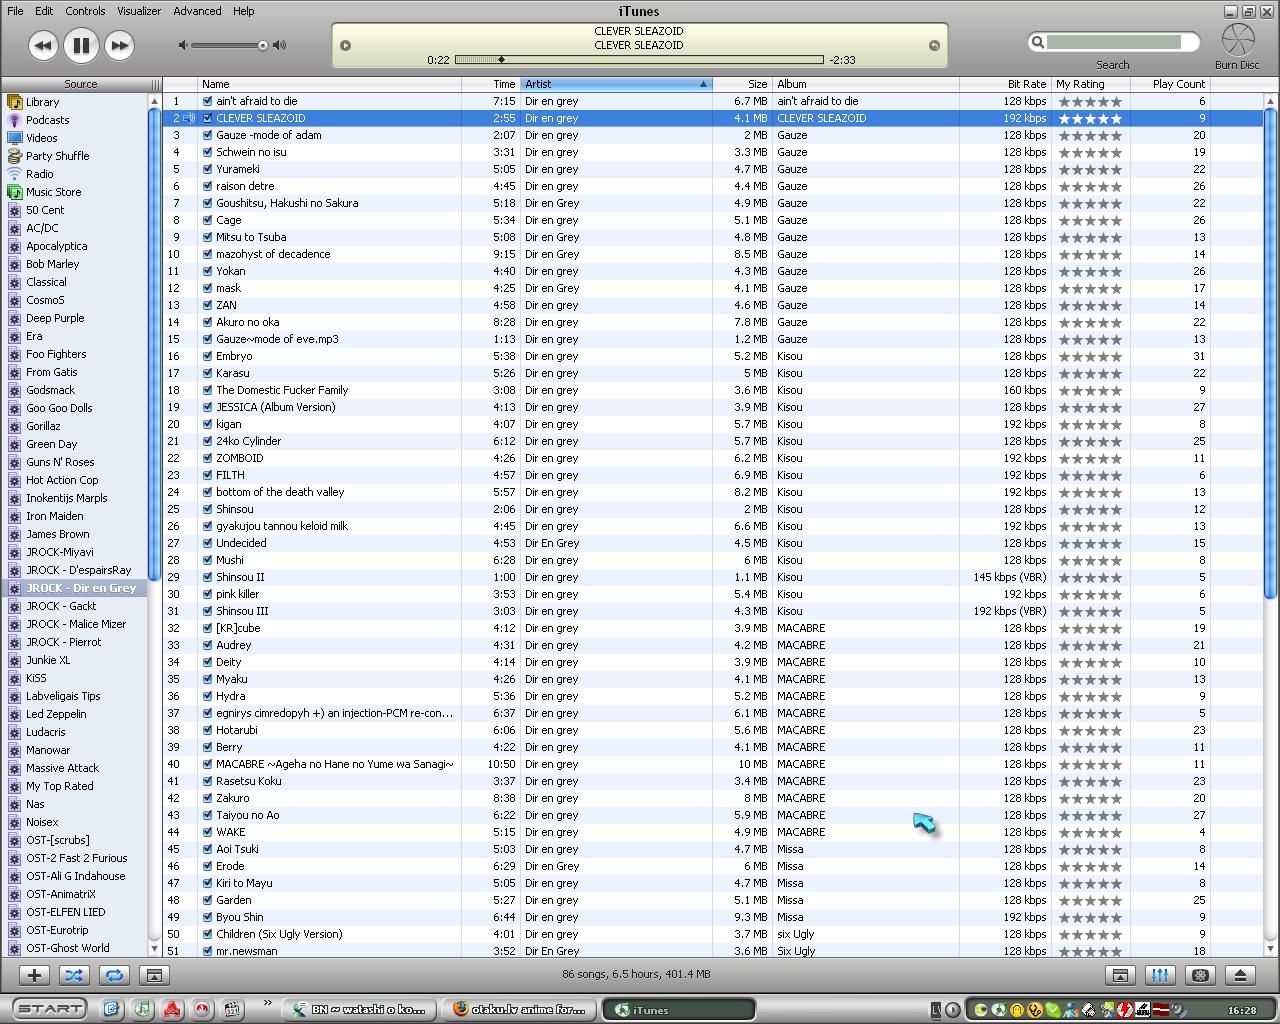Toggle checkbox for 'Cage' track
1280x1024 pixels.
[207, 220]
